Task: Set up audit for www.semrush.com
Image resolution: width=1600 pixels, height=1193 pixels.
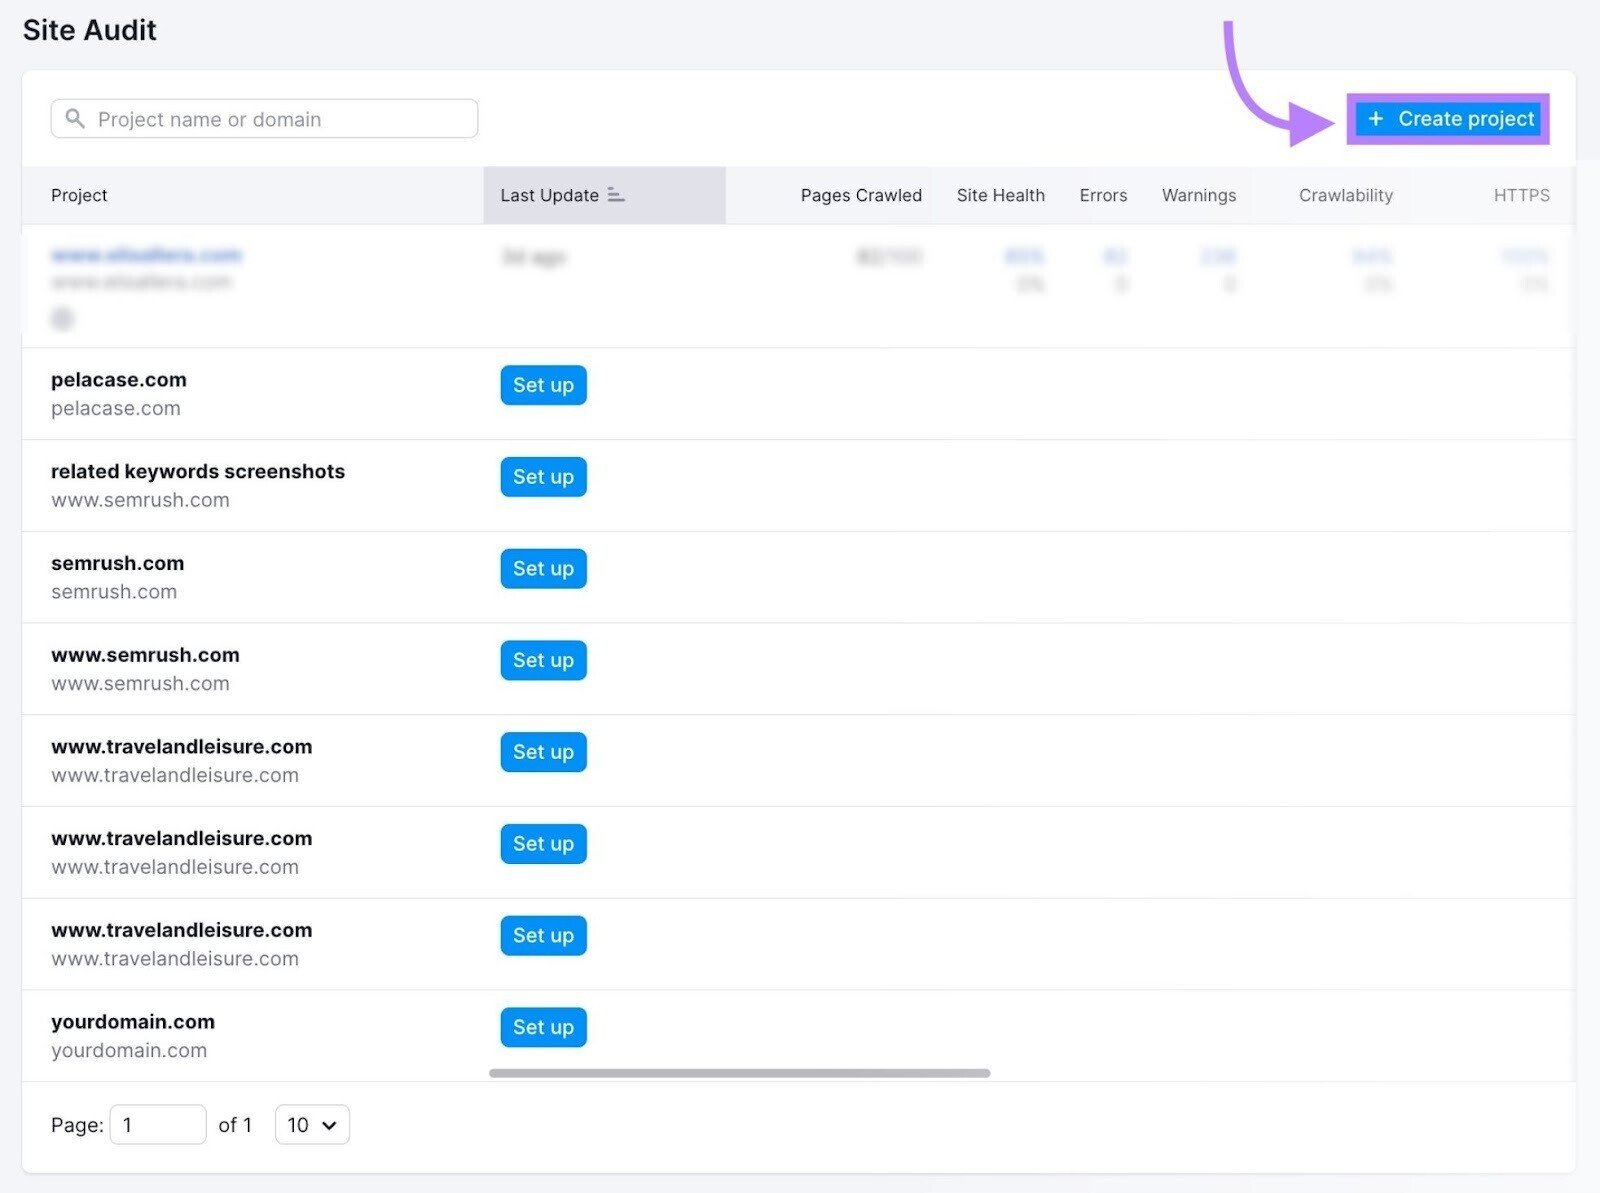Action: click(542, 660)
